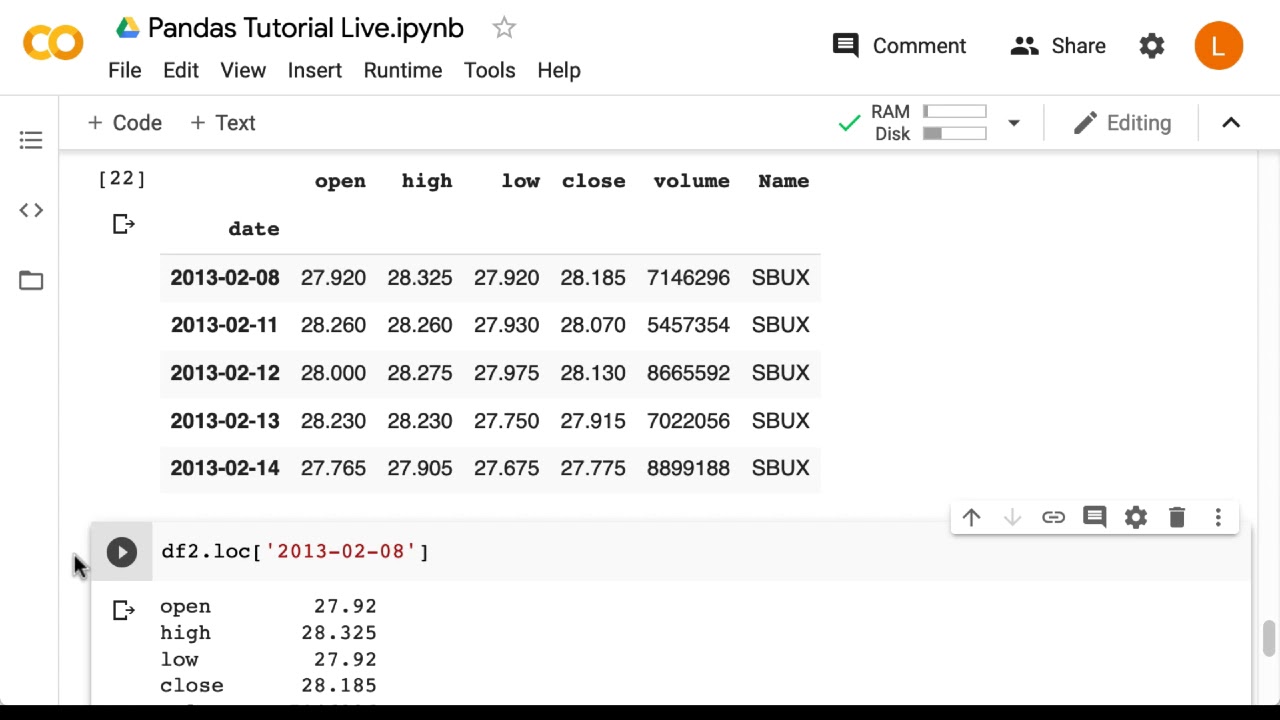1280x720 pixels.
Task: Open the Runtime menu
Action: pos(403,70)
